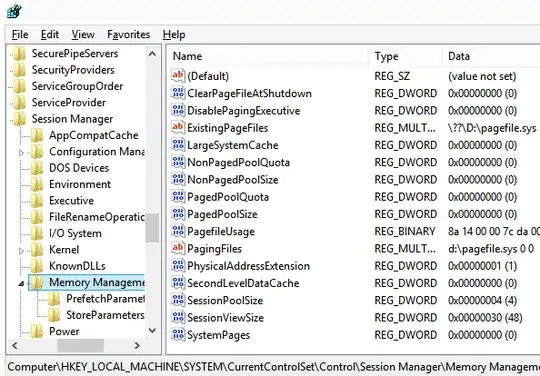Select the Memory Management key
This screenshot has width=540, height=376.
pos(97,282)
